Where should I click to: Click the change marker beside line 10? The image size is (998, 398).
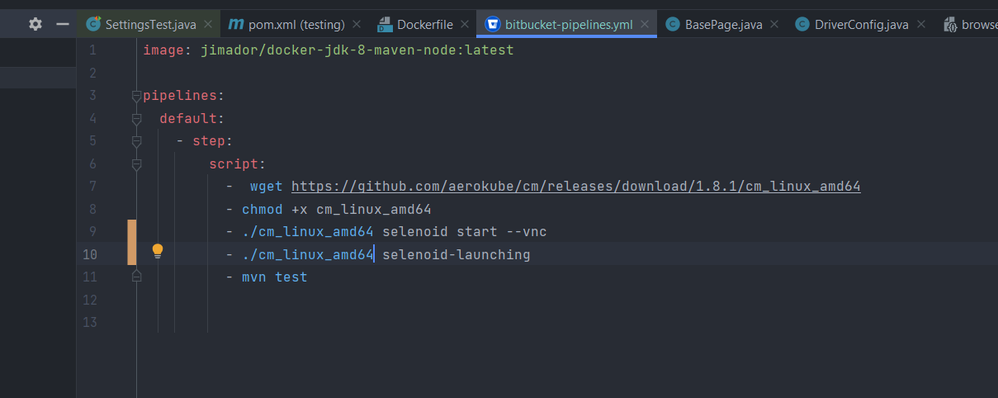click(x=132, y=253)
